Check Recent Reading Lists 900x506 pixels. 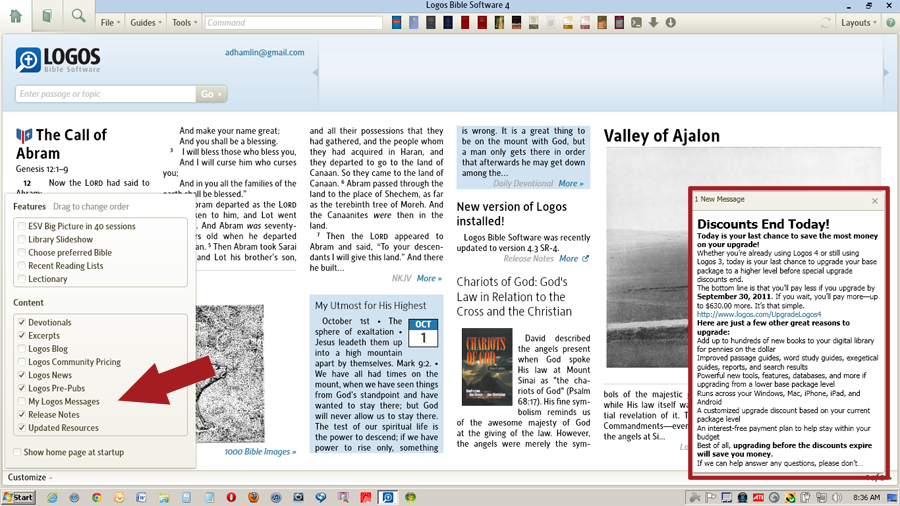click(x=22, y=266)
